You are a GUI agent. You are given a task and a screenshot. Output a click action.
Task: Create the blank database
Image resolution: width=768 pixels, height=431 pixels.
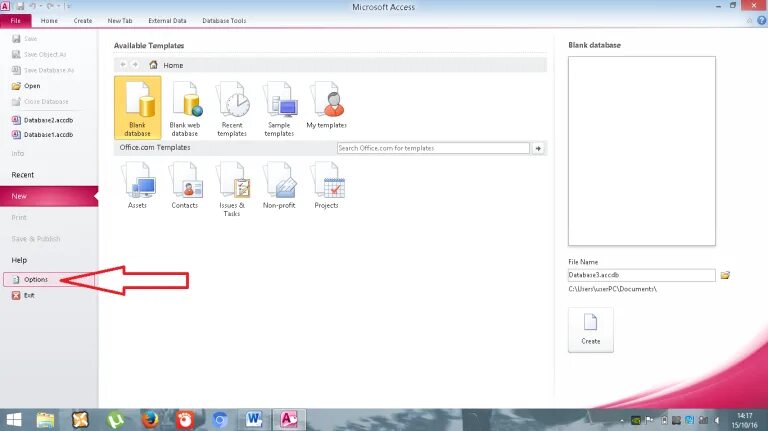tap(591, 330)
